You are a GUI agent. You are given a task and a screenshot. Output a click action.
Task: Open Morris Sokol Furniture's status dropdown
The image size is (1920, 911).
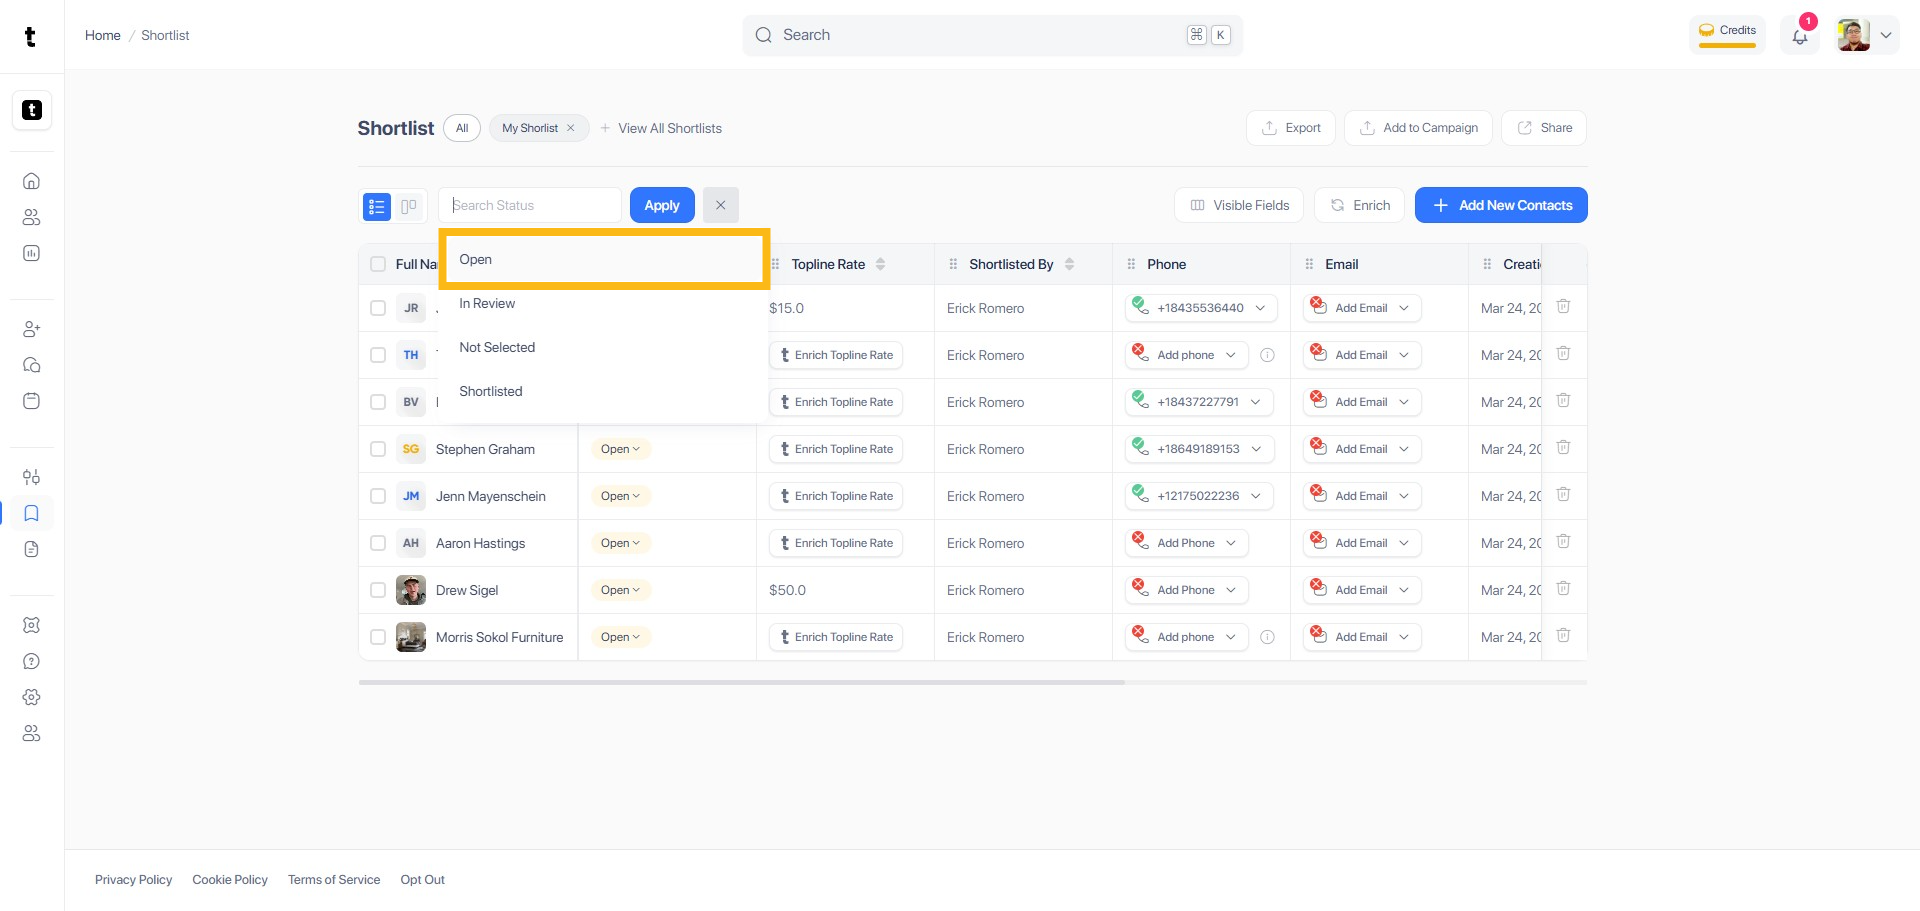click(621, 637)
